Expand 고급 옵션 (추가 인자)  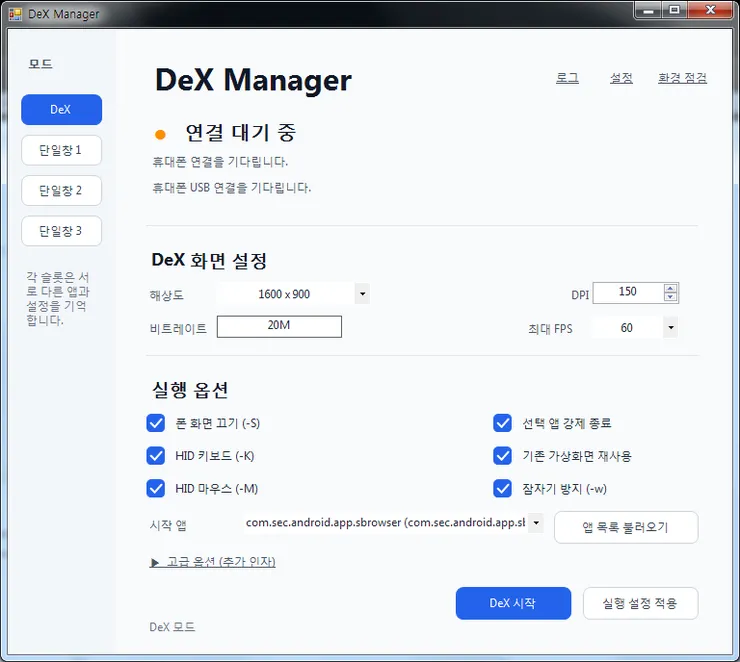pos(212,562)
